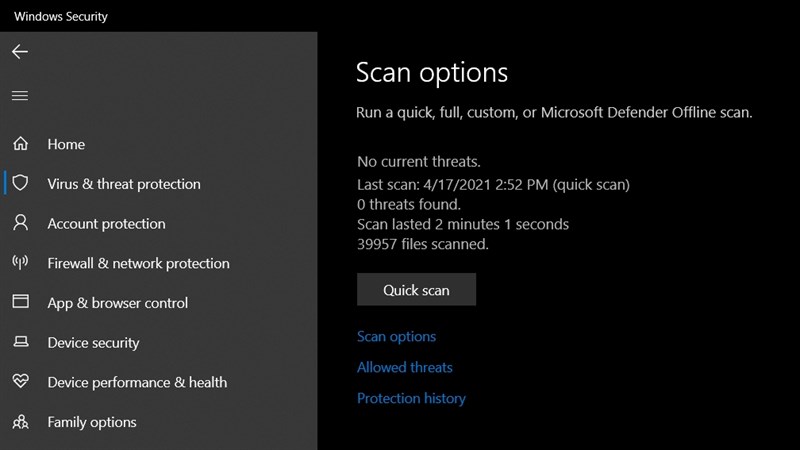This screenshot has height=450, width=800.
Task: Click the back arrow icon
Action: (x=20, y=52)
